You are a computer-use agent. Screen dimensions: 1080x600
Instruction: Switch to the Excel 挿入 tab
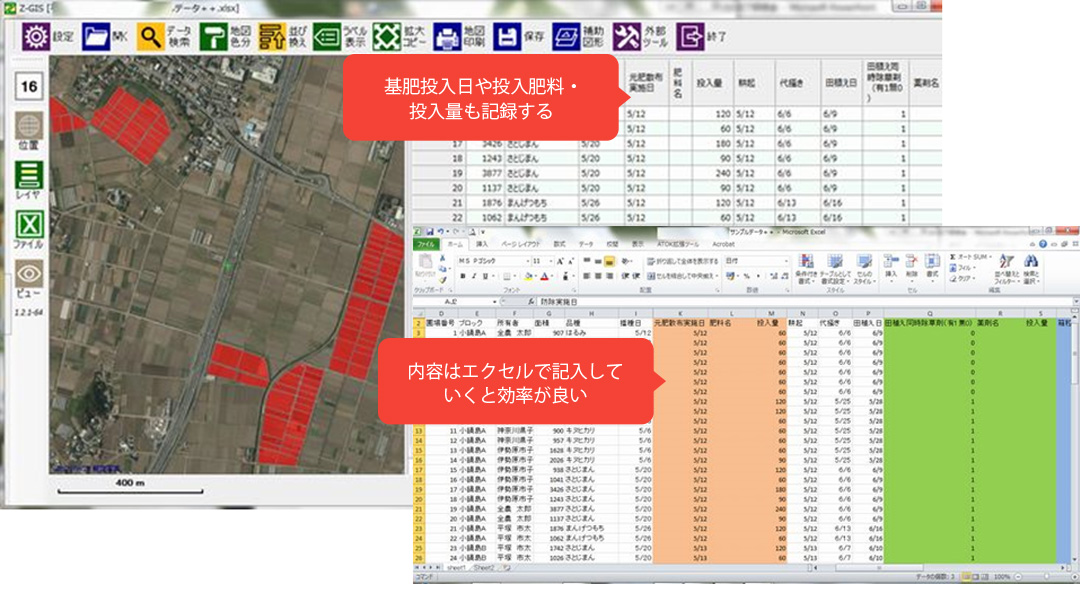tap(481, 244)
